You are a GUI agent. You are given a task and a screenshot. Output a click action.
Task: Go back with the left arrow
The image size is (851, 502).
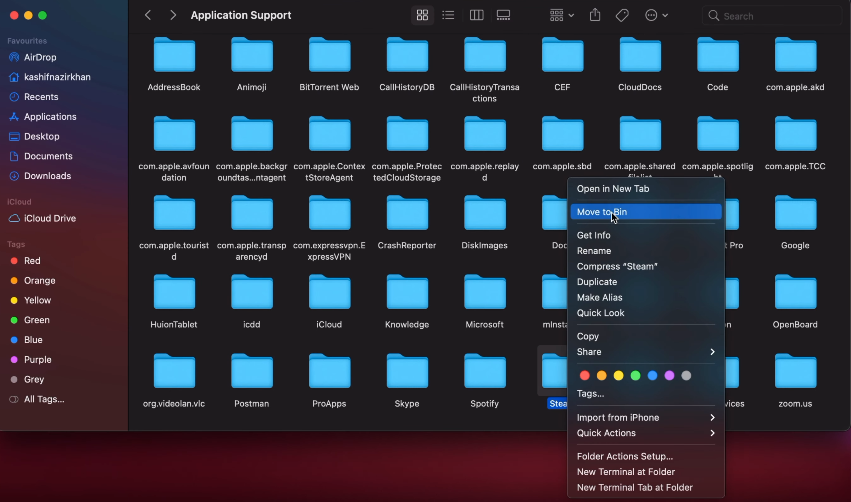click(148, 16)
